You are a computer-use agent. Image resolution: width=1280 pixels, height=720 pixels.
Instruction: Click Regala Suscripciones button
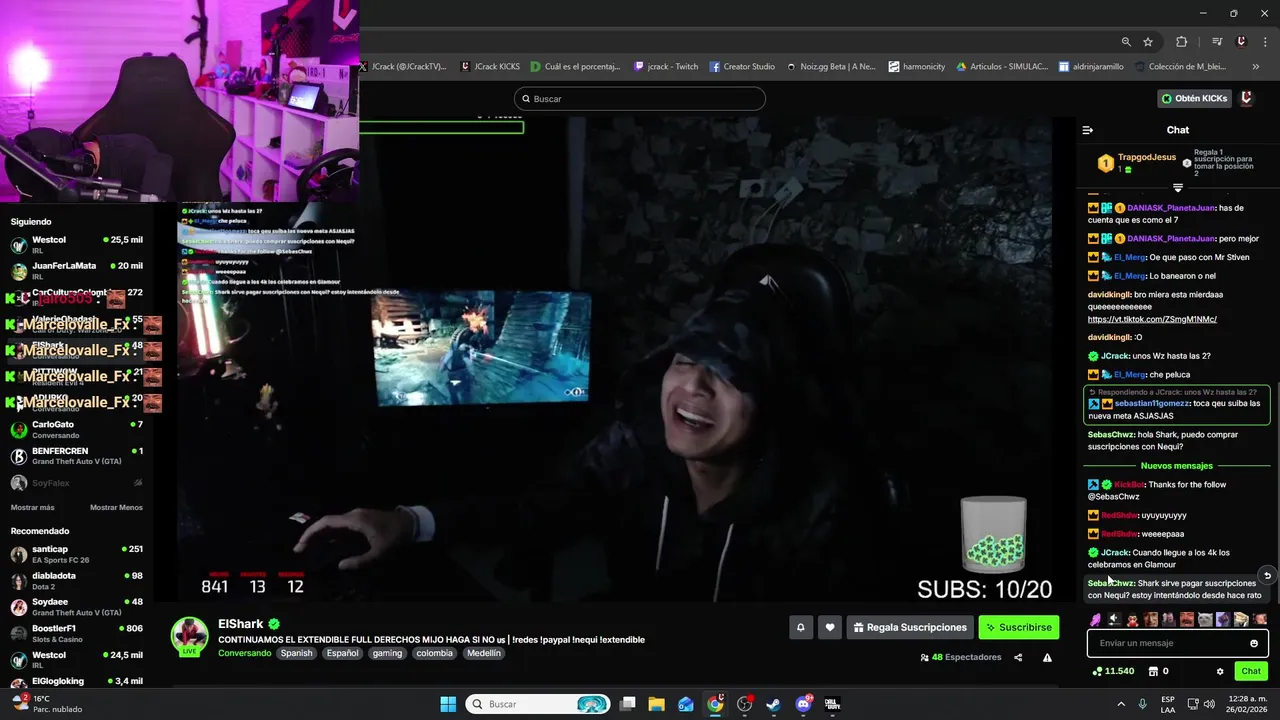910,627
